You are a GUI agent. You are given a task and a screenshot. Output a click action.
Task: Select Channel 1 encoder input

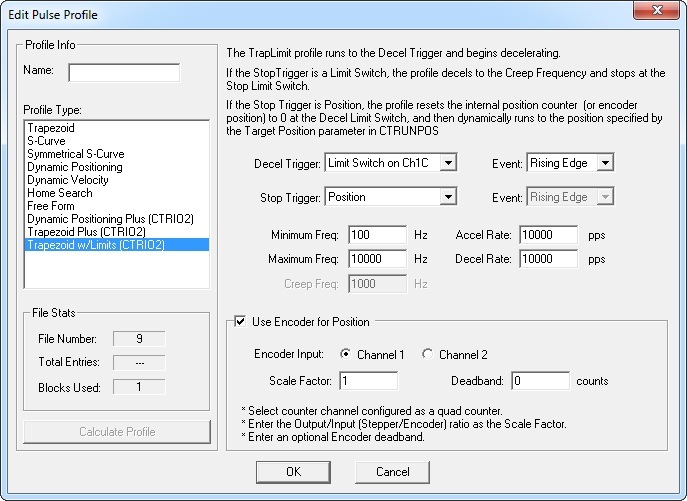click(345, 354)
